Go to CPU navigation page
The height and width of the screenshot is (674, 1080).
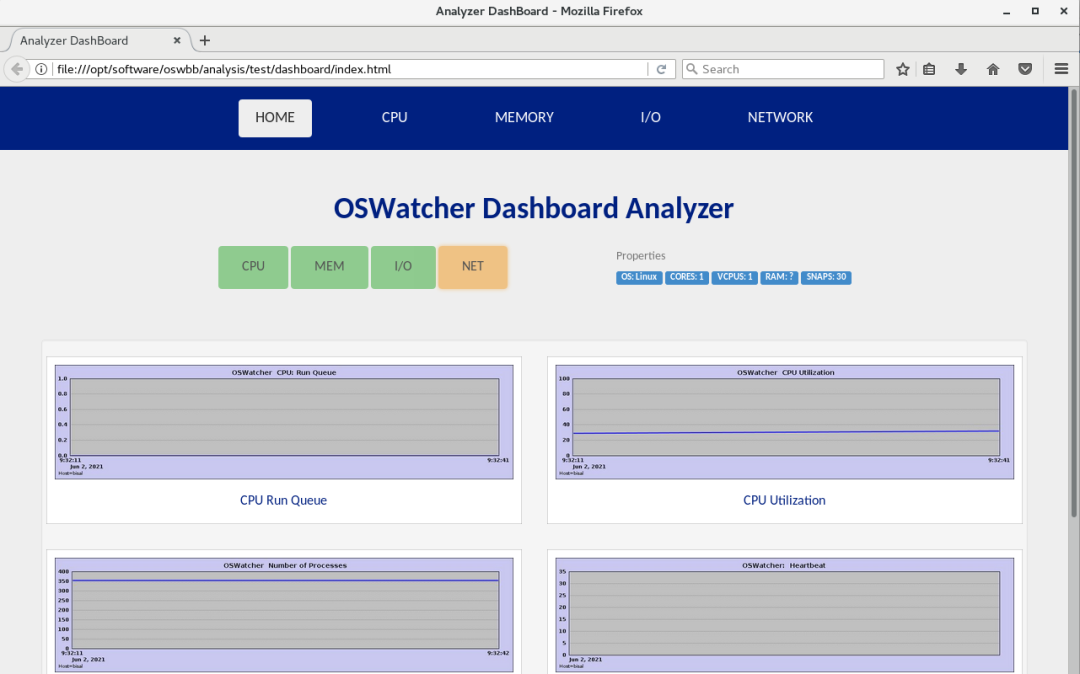(x=395, y=118)
